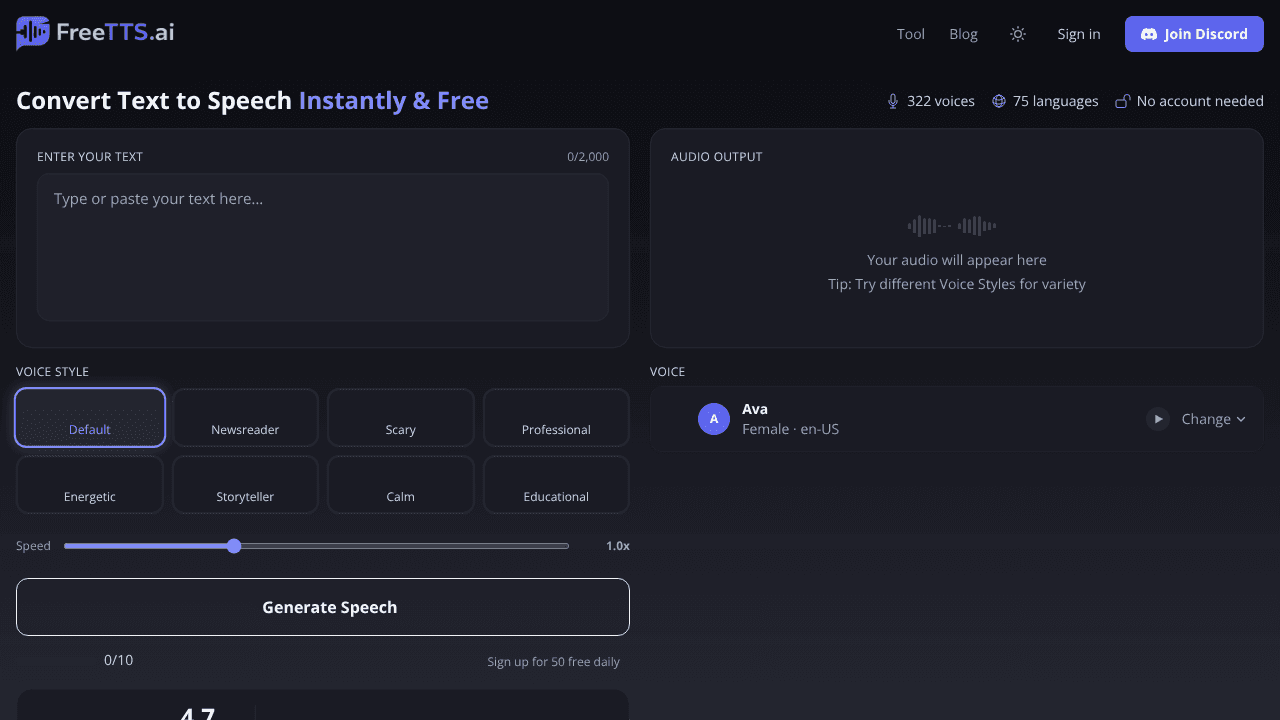Click the Discord icon in Join button
Image resolution: width=1280 pixels, height=720 pixels.
[1149, 34]
